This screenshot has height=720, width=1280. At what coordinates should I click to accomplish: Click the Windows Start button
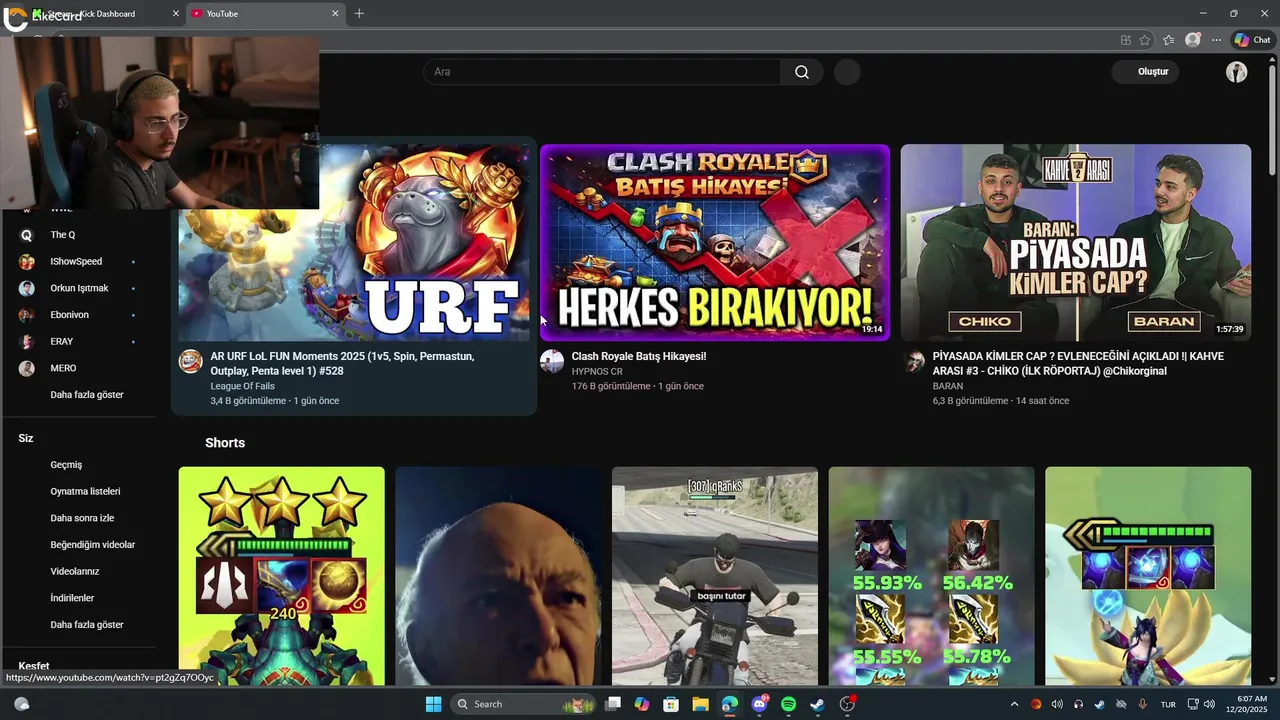click(x=433, y=704)
